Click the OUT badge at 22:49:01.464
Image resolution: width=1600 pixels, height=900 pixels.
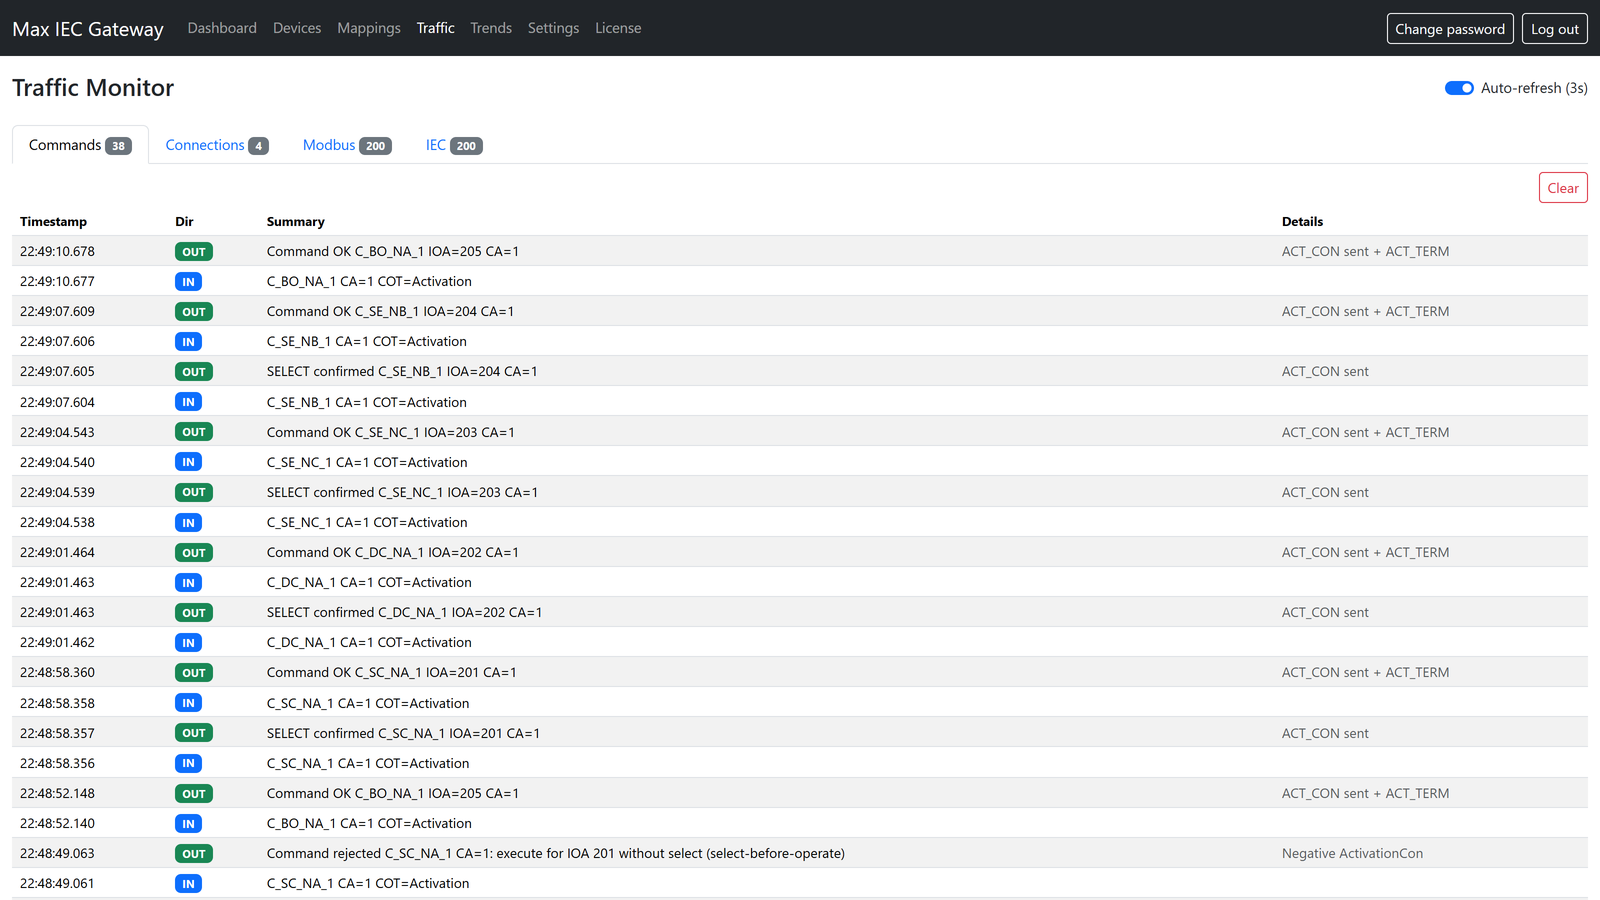[x=194, y=553]
